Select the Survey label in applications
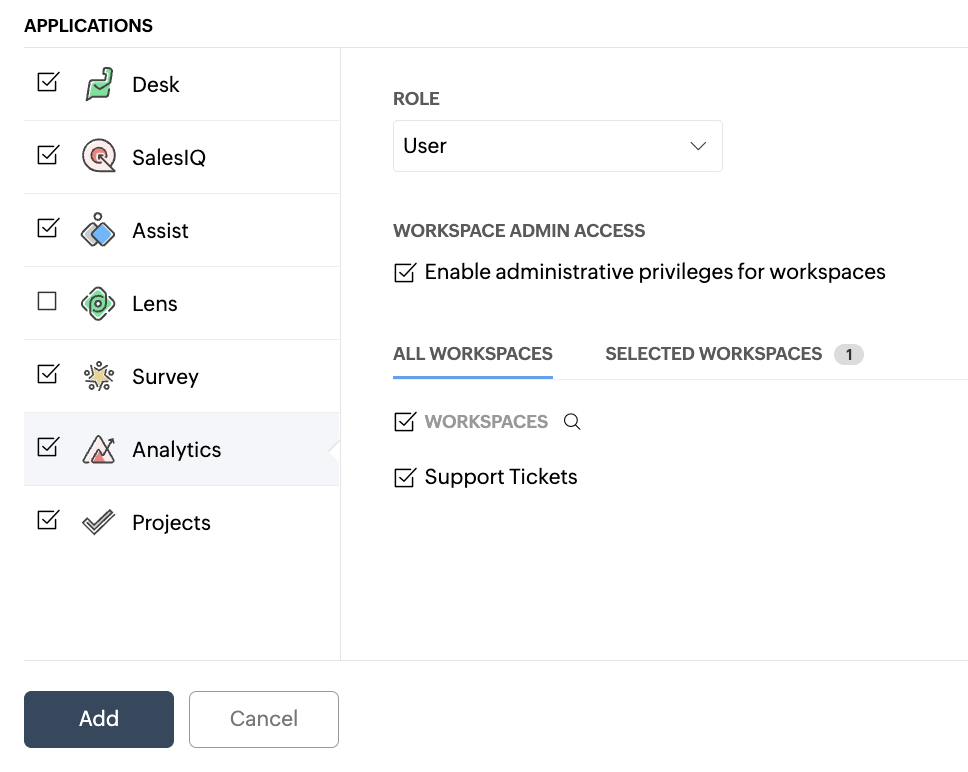968x772 pixels. (165, 377)
